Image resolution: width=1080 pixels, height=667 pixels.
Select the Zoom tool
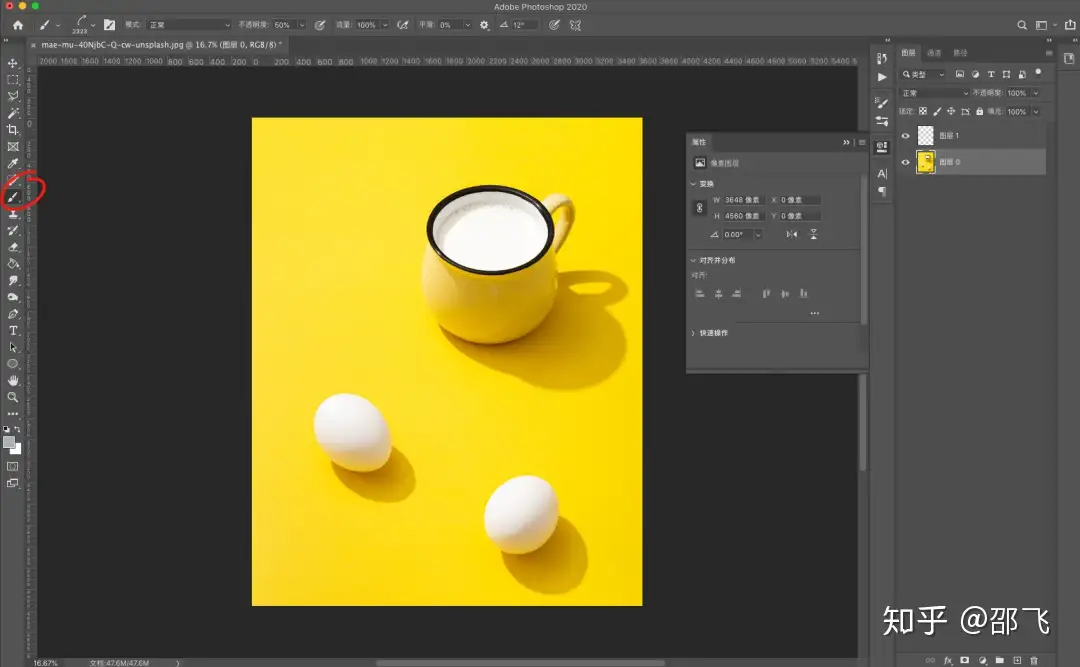(x=13, y=397)
